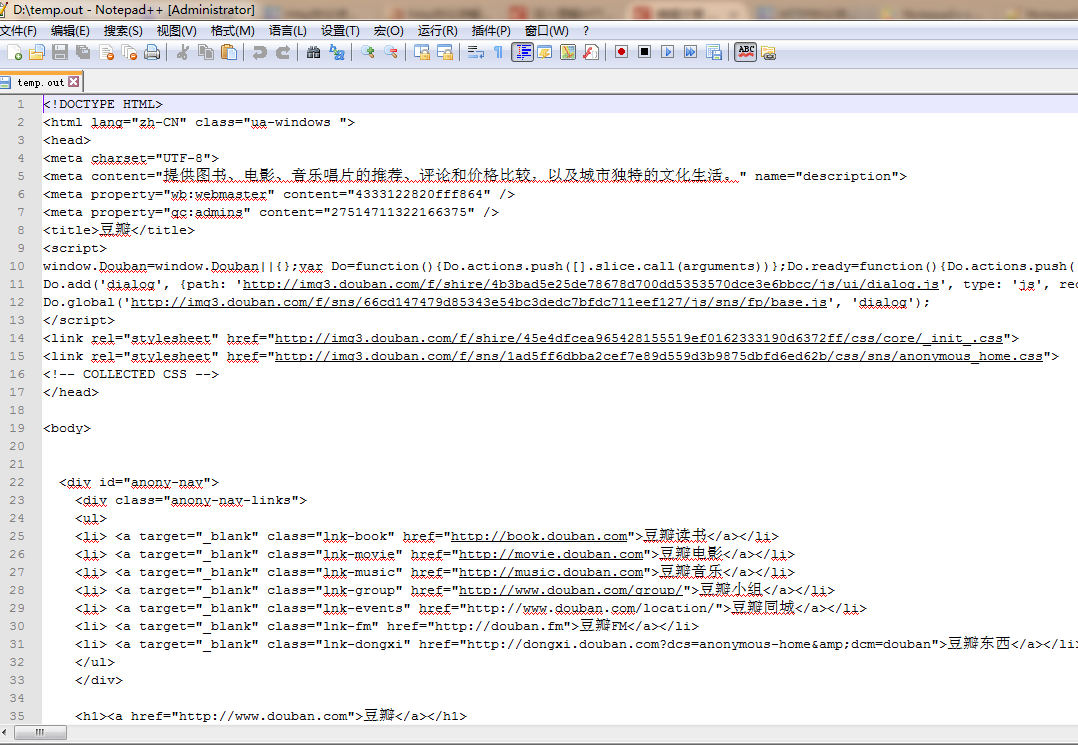Open the 窗口(W) menu
The width and height of the screenshot is (1078, 745).
point(547,30)
